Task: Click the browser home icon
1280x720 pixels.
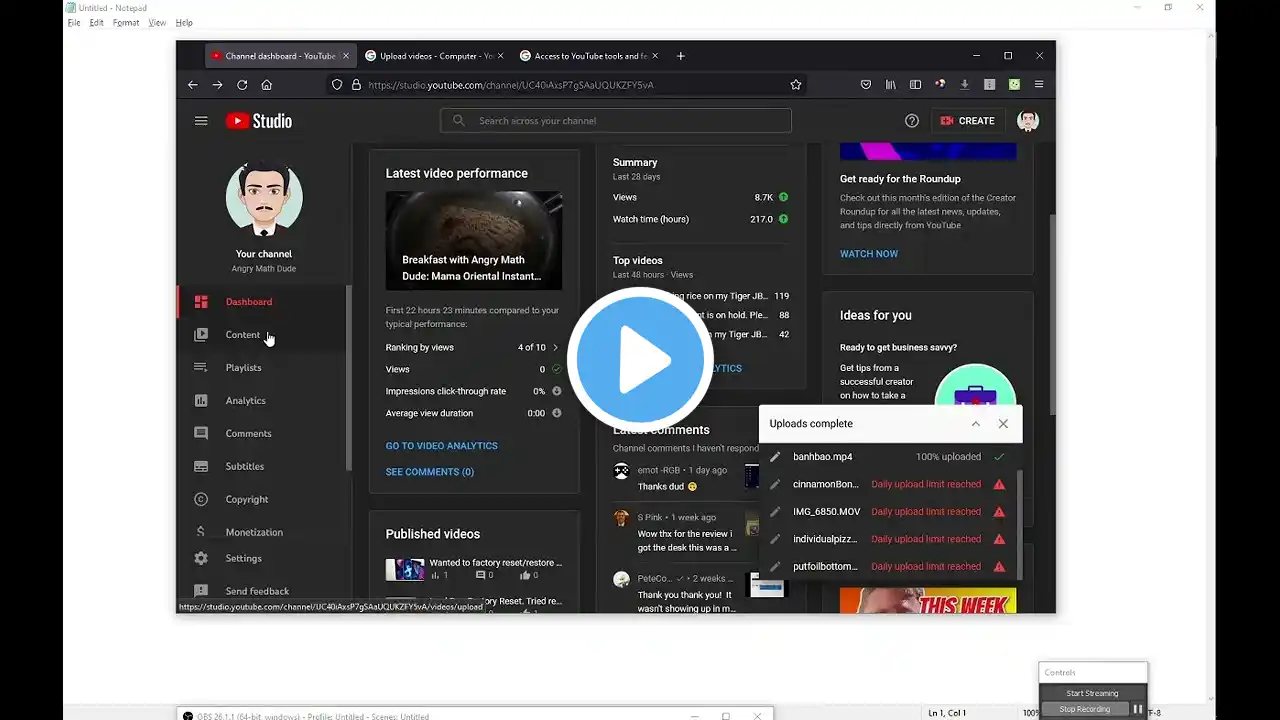Action: tap(266, 85)
